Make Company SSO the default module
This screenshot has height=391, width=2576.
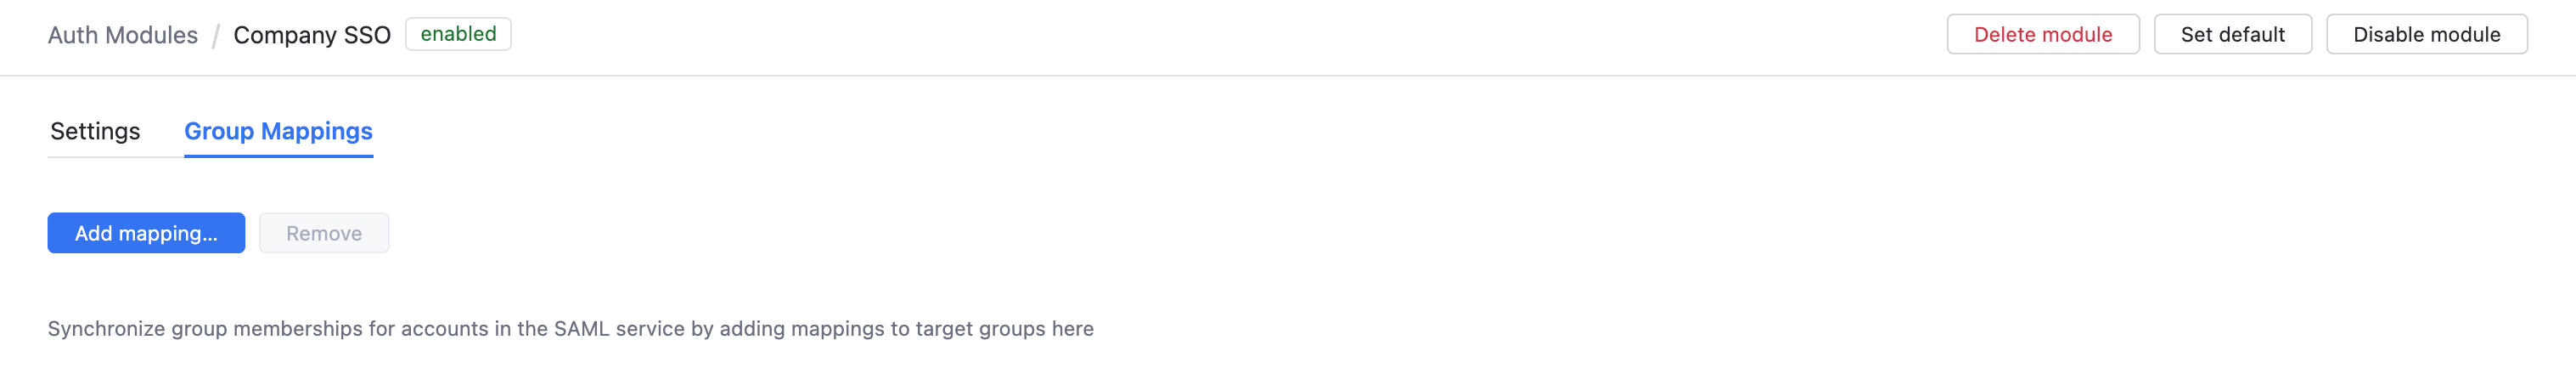[2231, 35]
